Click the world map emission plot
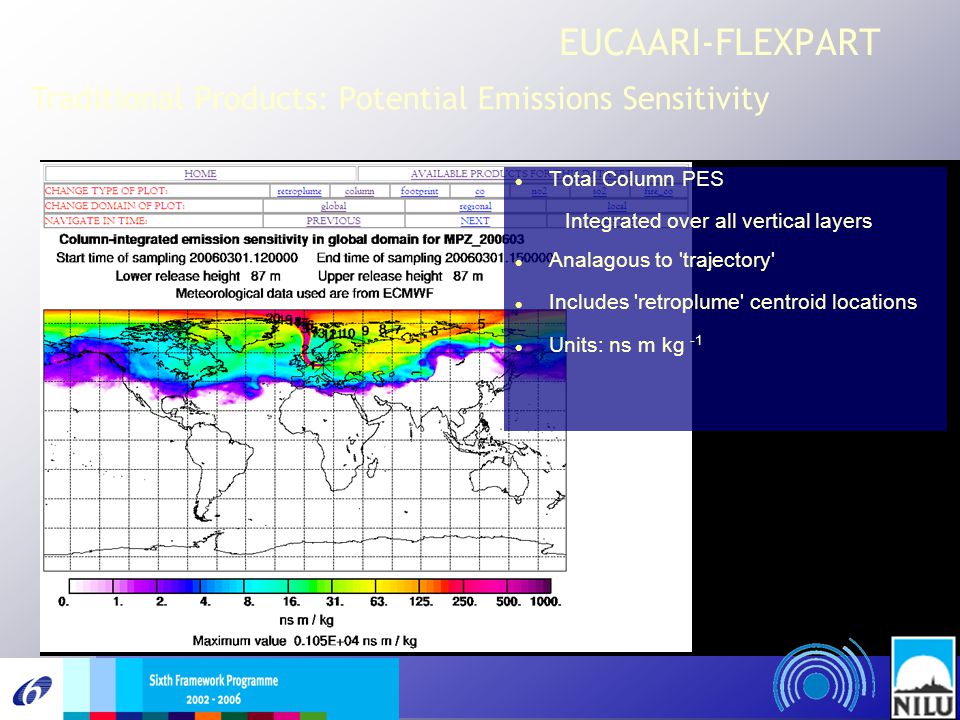This screenshot has width=960, height=720. coord(304,440)
